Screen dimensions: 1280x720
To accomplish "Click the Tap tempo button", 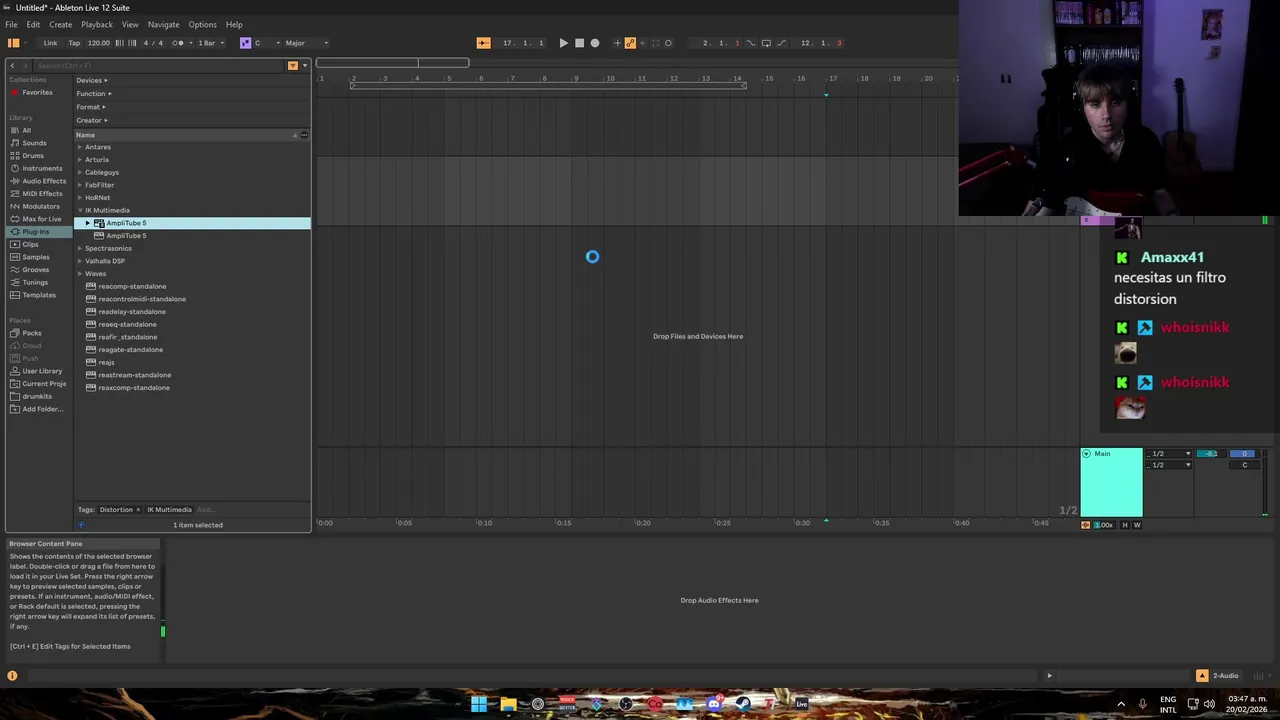I will click(74, 43).
